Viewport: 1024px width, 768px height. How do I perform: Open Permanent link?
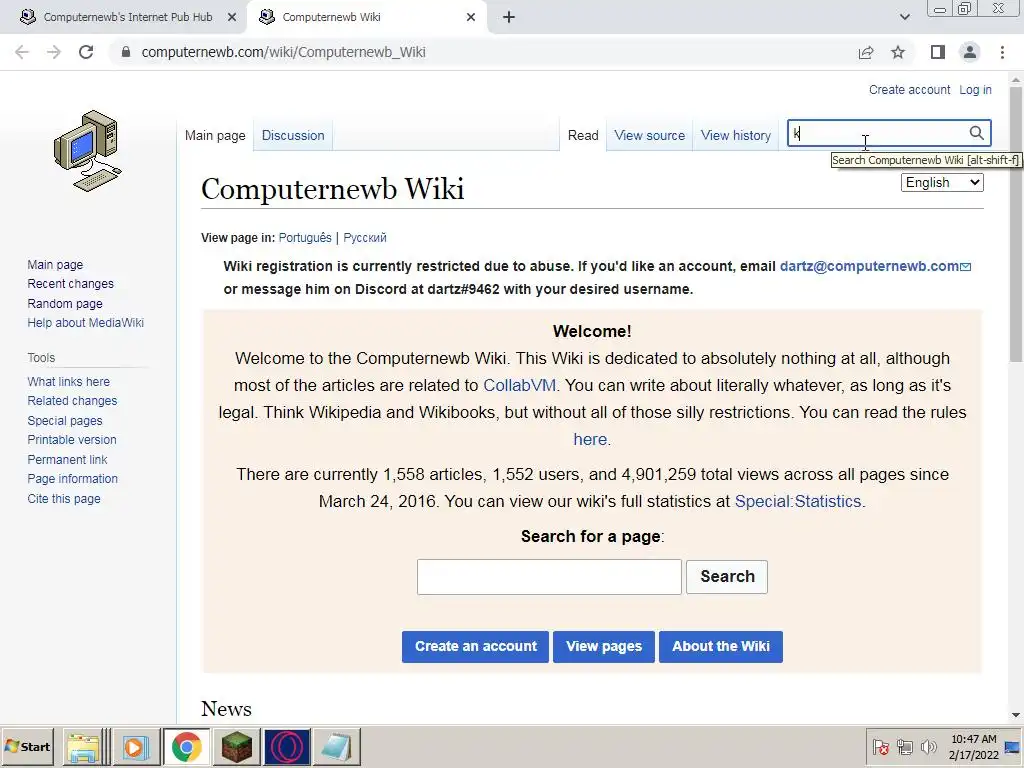click(67, 459)
